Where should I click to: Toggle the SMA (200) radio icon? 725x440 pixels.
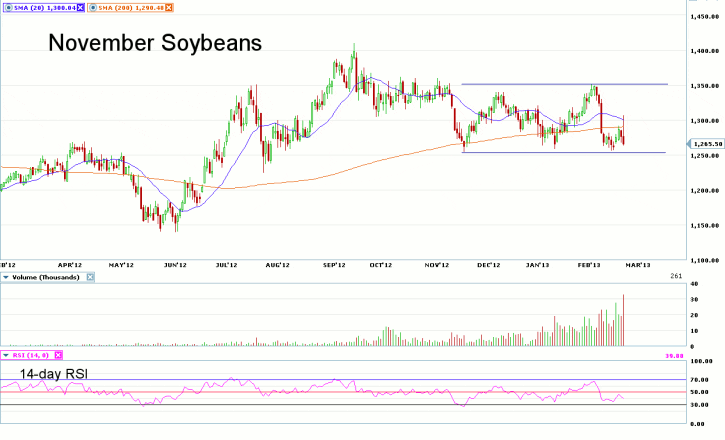(92, 7)
